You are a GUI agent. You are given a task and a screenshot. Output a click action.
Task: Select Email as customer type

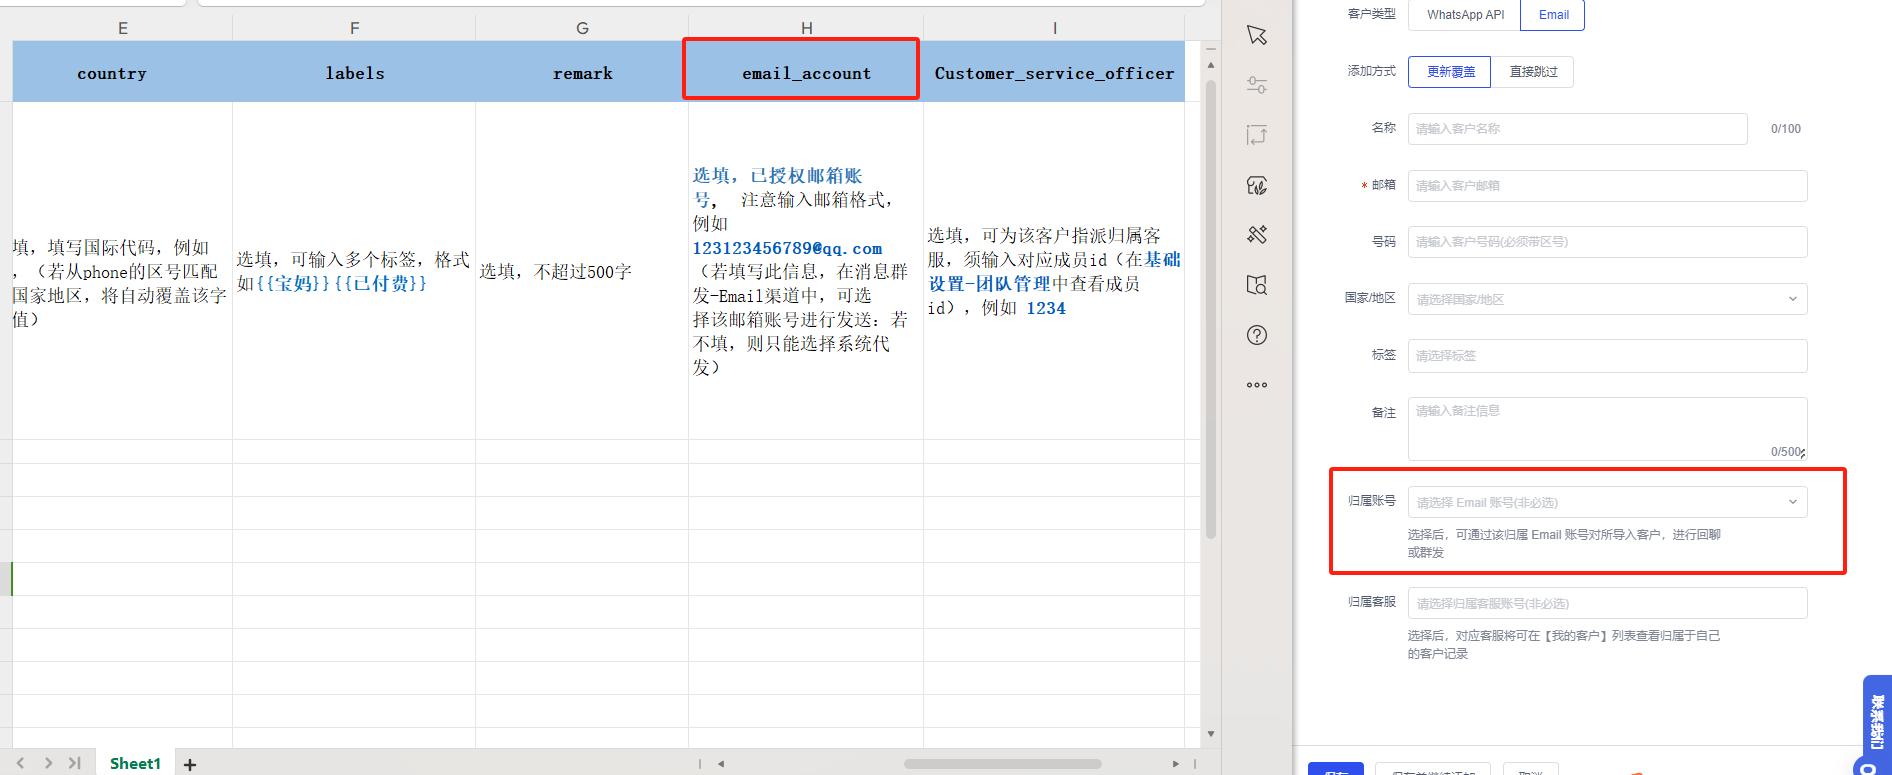(x=1553, y=15)
